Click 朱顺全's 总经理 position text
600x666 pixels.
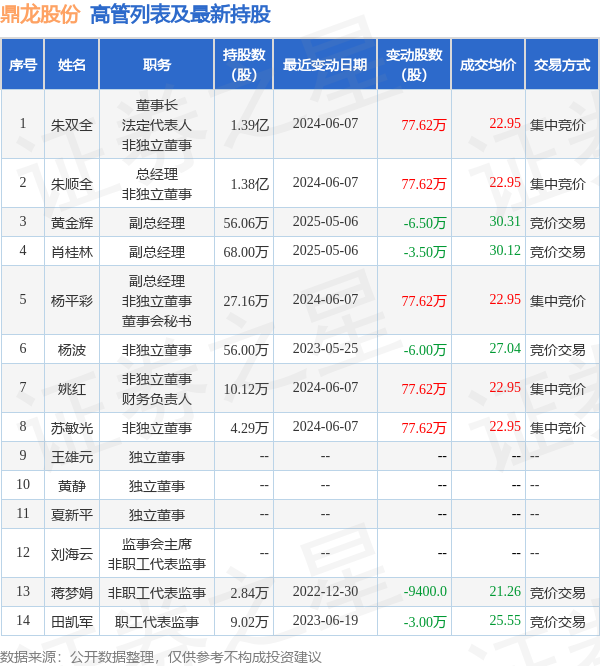[157, 174]
